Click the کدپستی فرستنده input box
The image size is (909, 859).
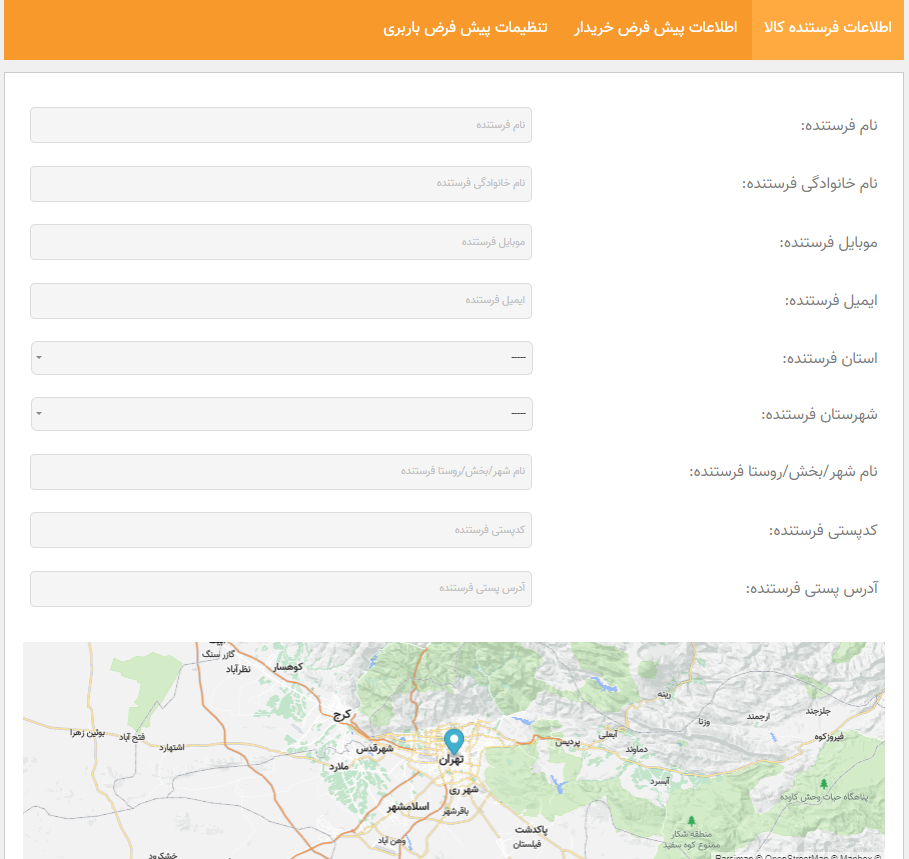pyautogui.click(x=281, y=530)
